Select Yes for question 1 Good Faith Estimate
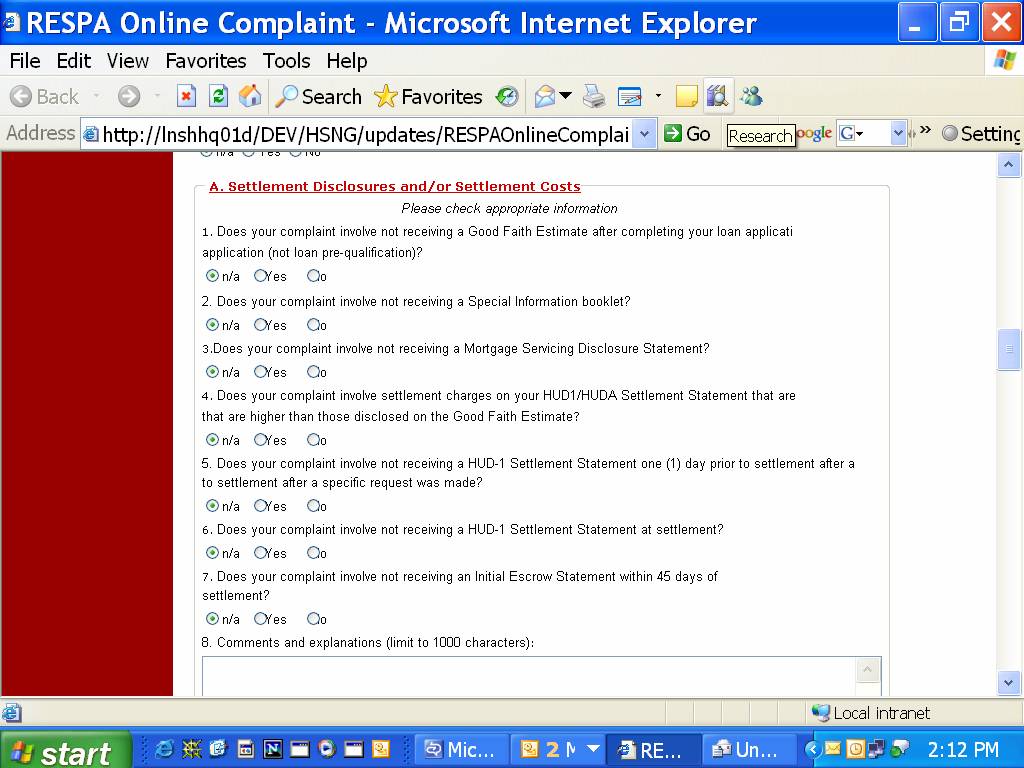The image size is (1024, 768). point(261,276)
